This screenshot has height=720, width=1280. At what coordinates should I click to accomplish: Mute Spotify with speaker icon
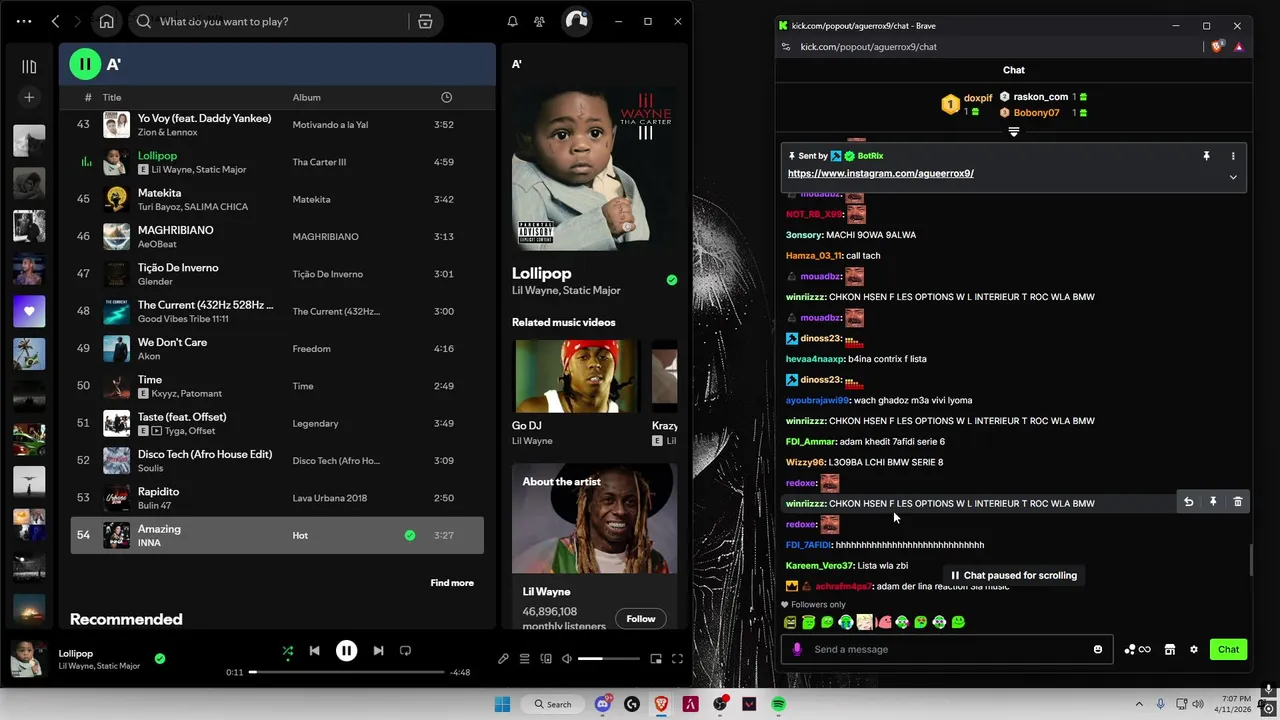tap(567, 659)
